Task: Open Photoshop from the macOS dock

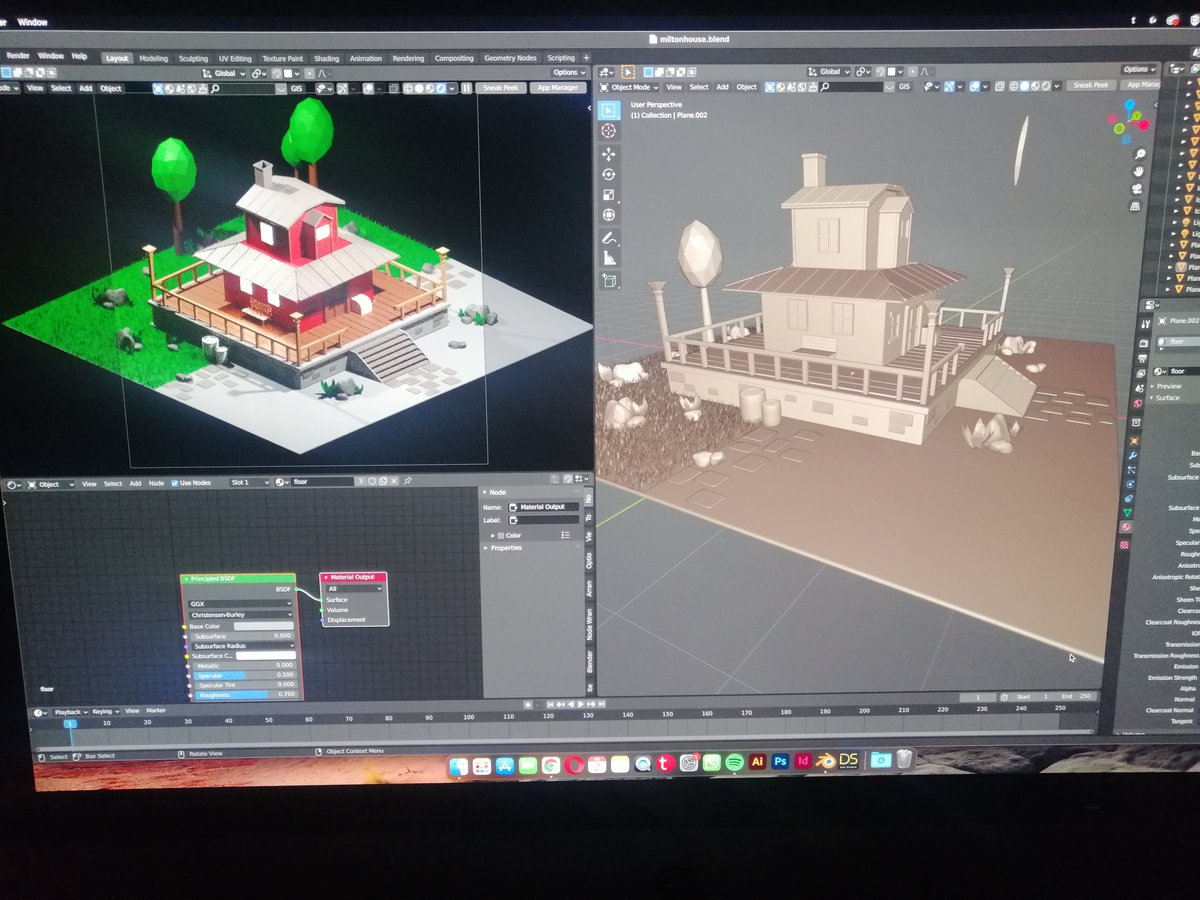Action: point(780,761)
